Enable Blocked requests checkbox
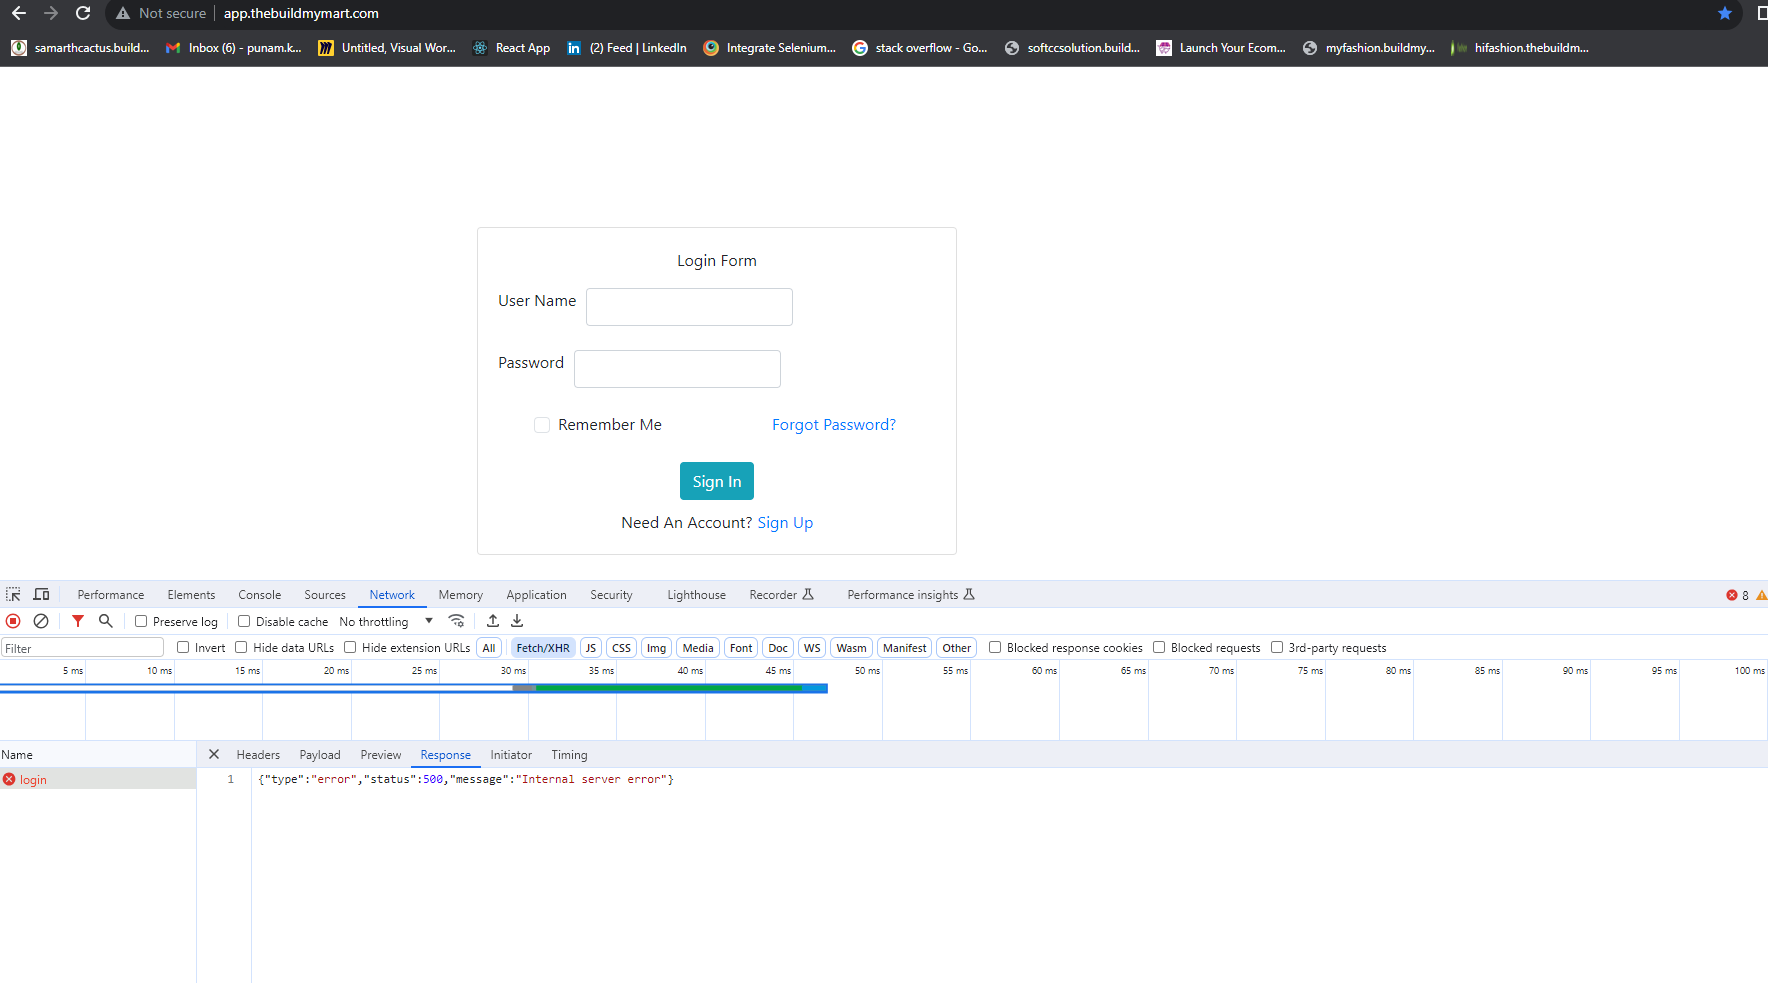The height and width of the screenshot is (983, 1768). 1159,647
